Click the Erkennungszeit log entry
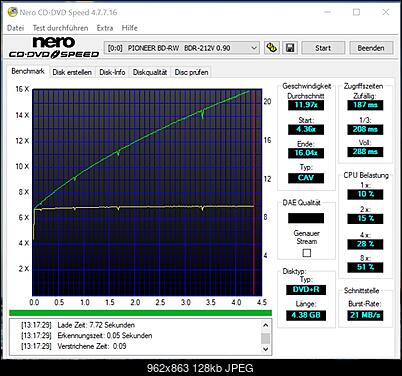Screen dimensions: 402x376 [x=87, y=336]
